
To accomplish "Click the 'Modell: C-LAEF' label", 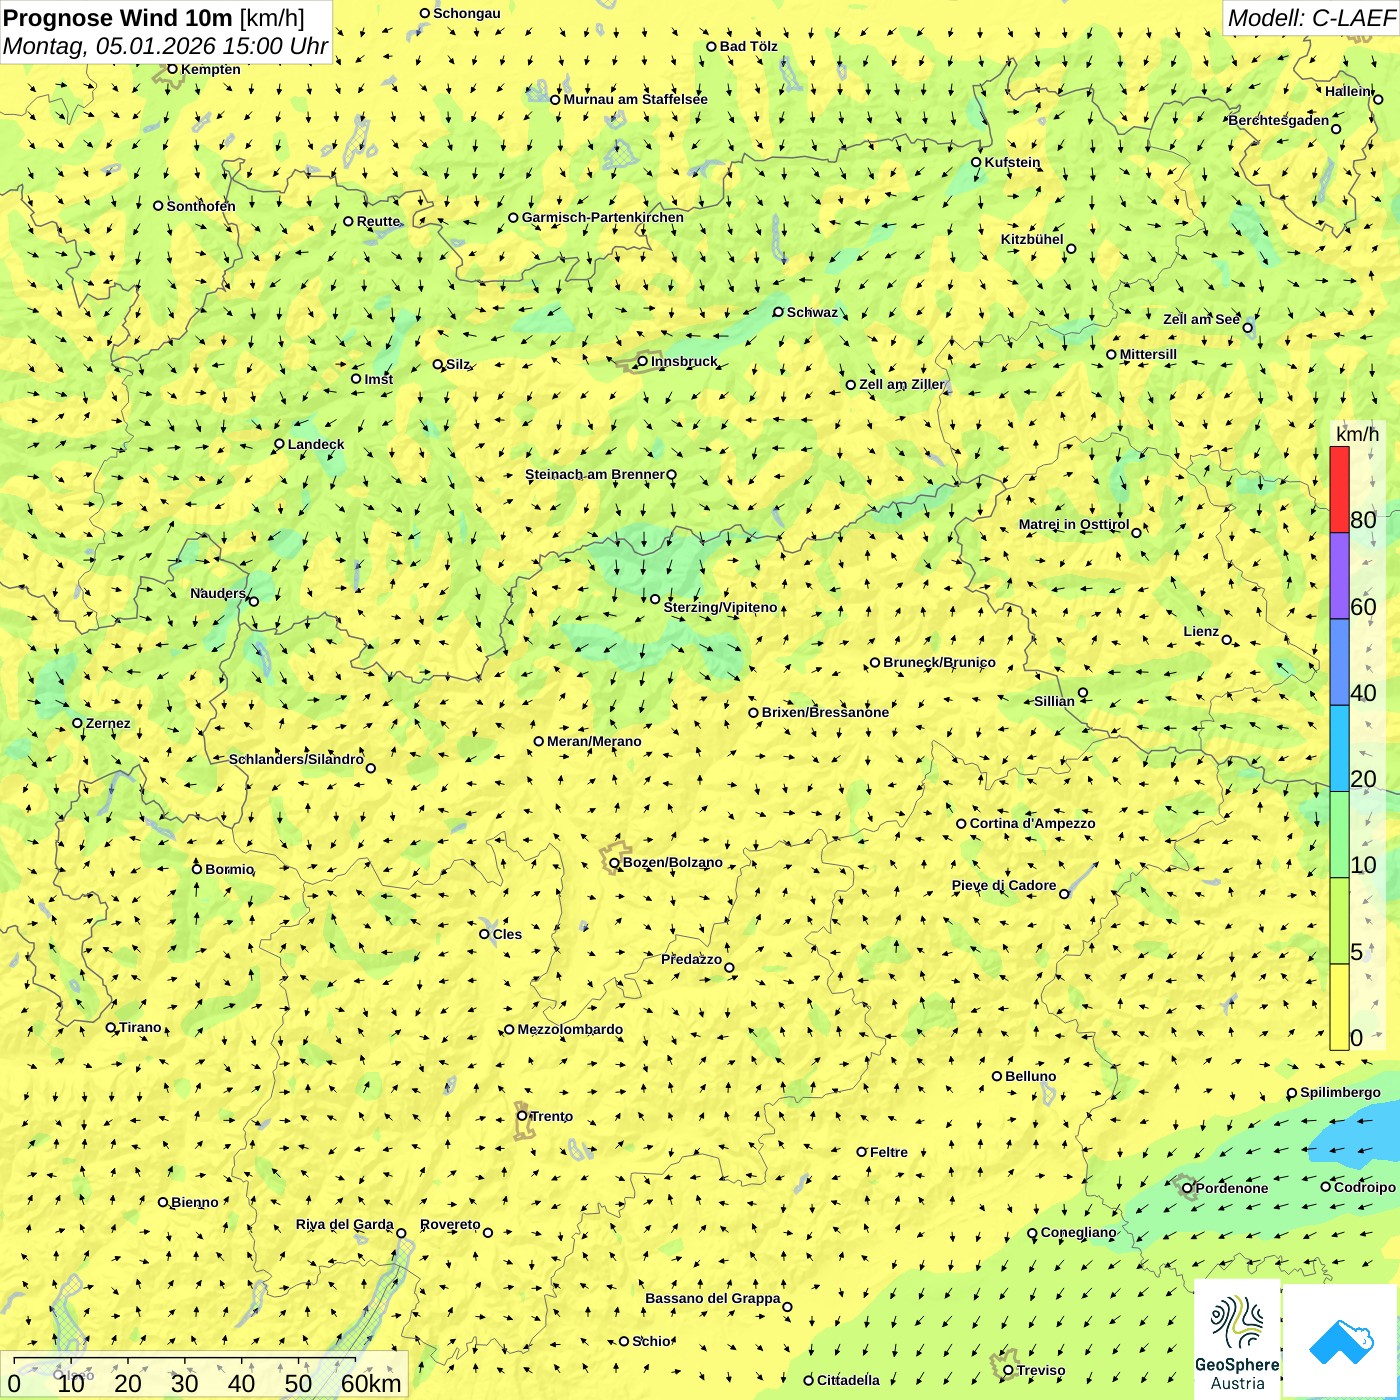I will click(1311, 18).
